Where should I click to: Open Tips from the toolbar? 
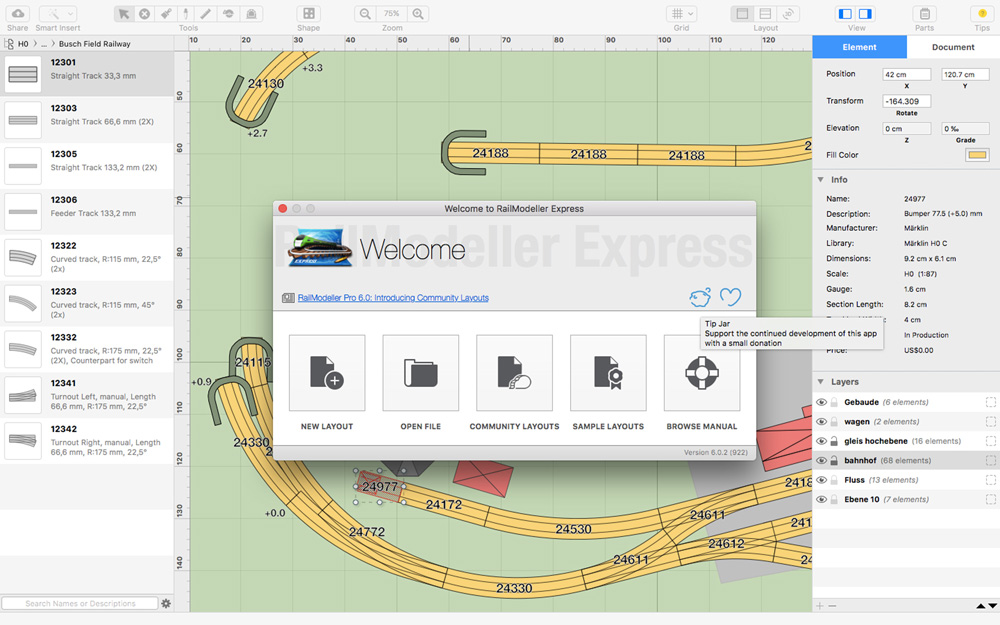[x=980, y=14]
